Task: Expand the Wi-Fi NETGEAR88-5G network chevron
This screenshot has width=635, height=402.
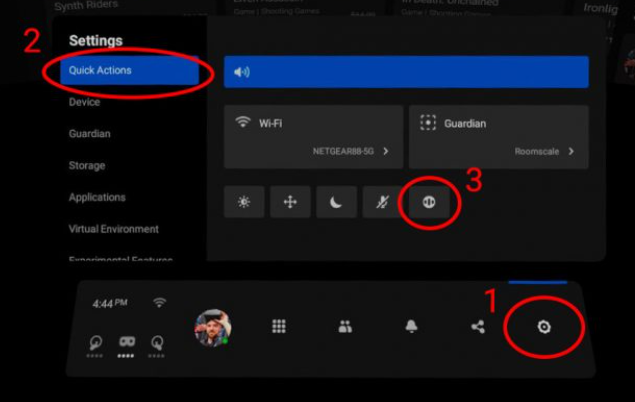Action: pos(386,152)
